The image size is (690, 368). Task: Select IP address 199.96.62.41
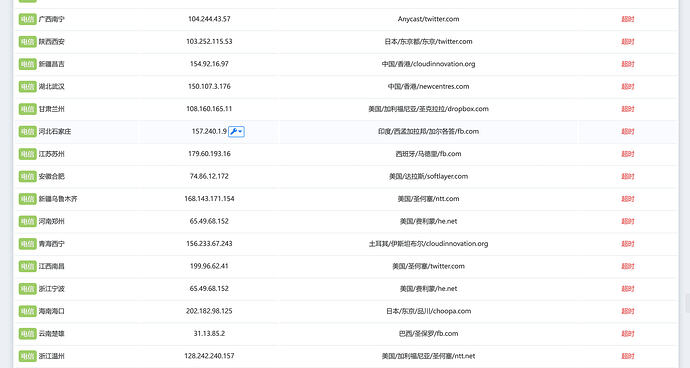pos(209,266)
